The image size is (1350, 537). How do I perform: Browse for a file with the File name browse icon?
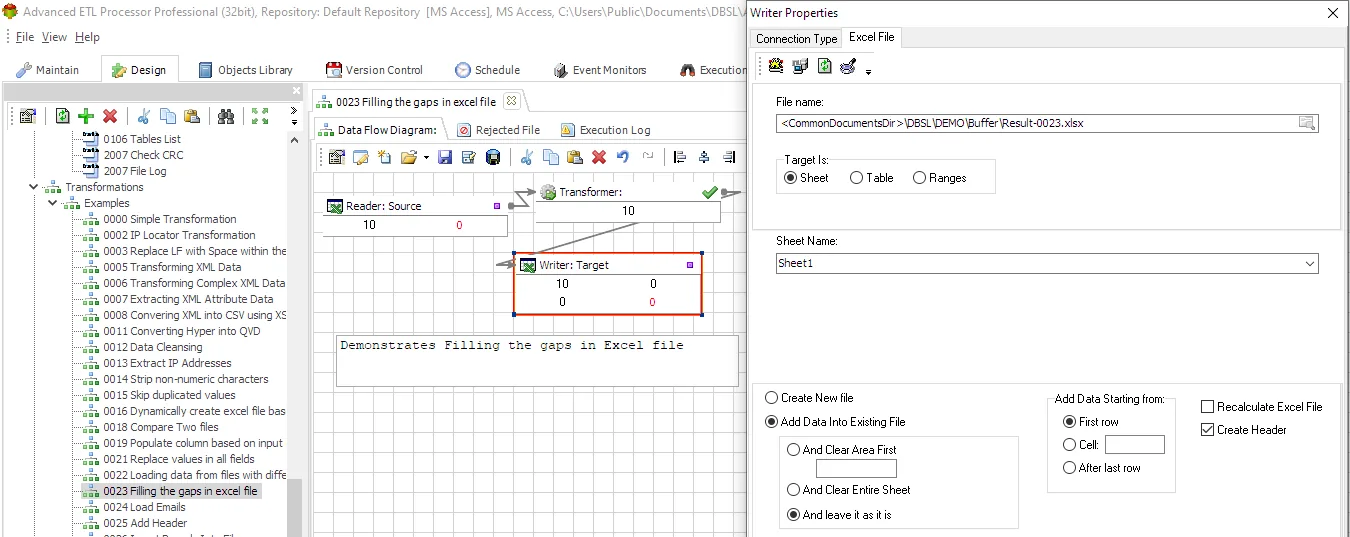click(1307, 123)
